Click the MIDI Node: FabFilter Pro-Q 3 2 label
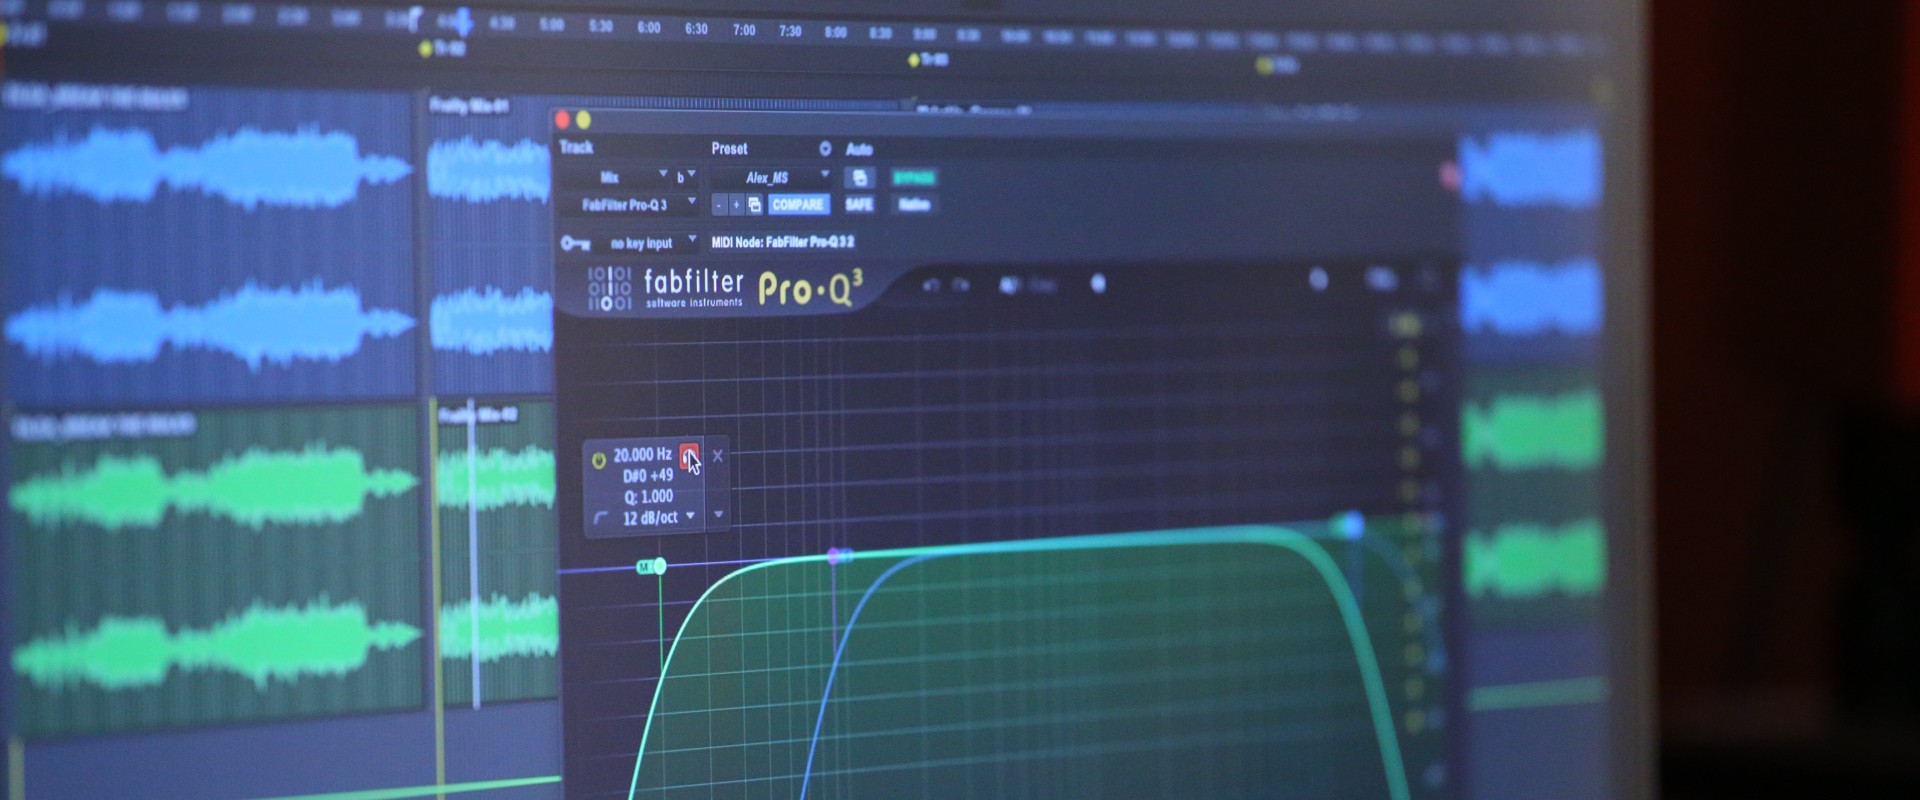Screen dimensions: 1920x800 point(783,242)
